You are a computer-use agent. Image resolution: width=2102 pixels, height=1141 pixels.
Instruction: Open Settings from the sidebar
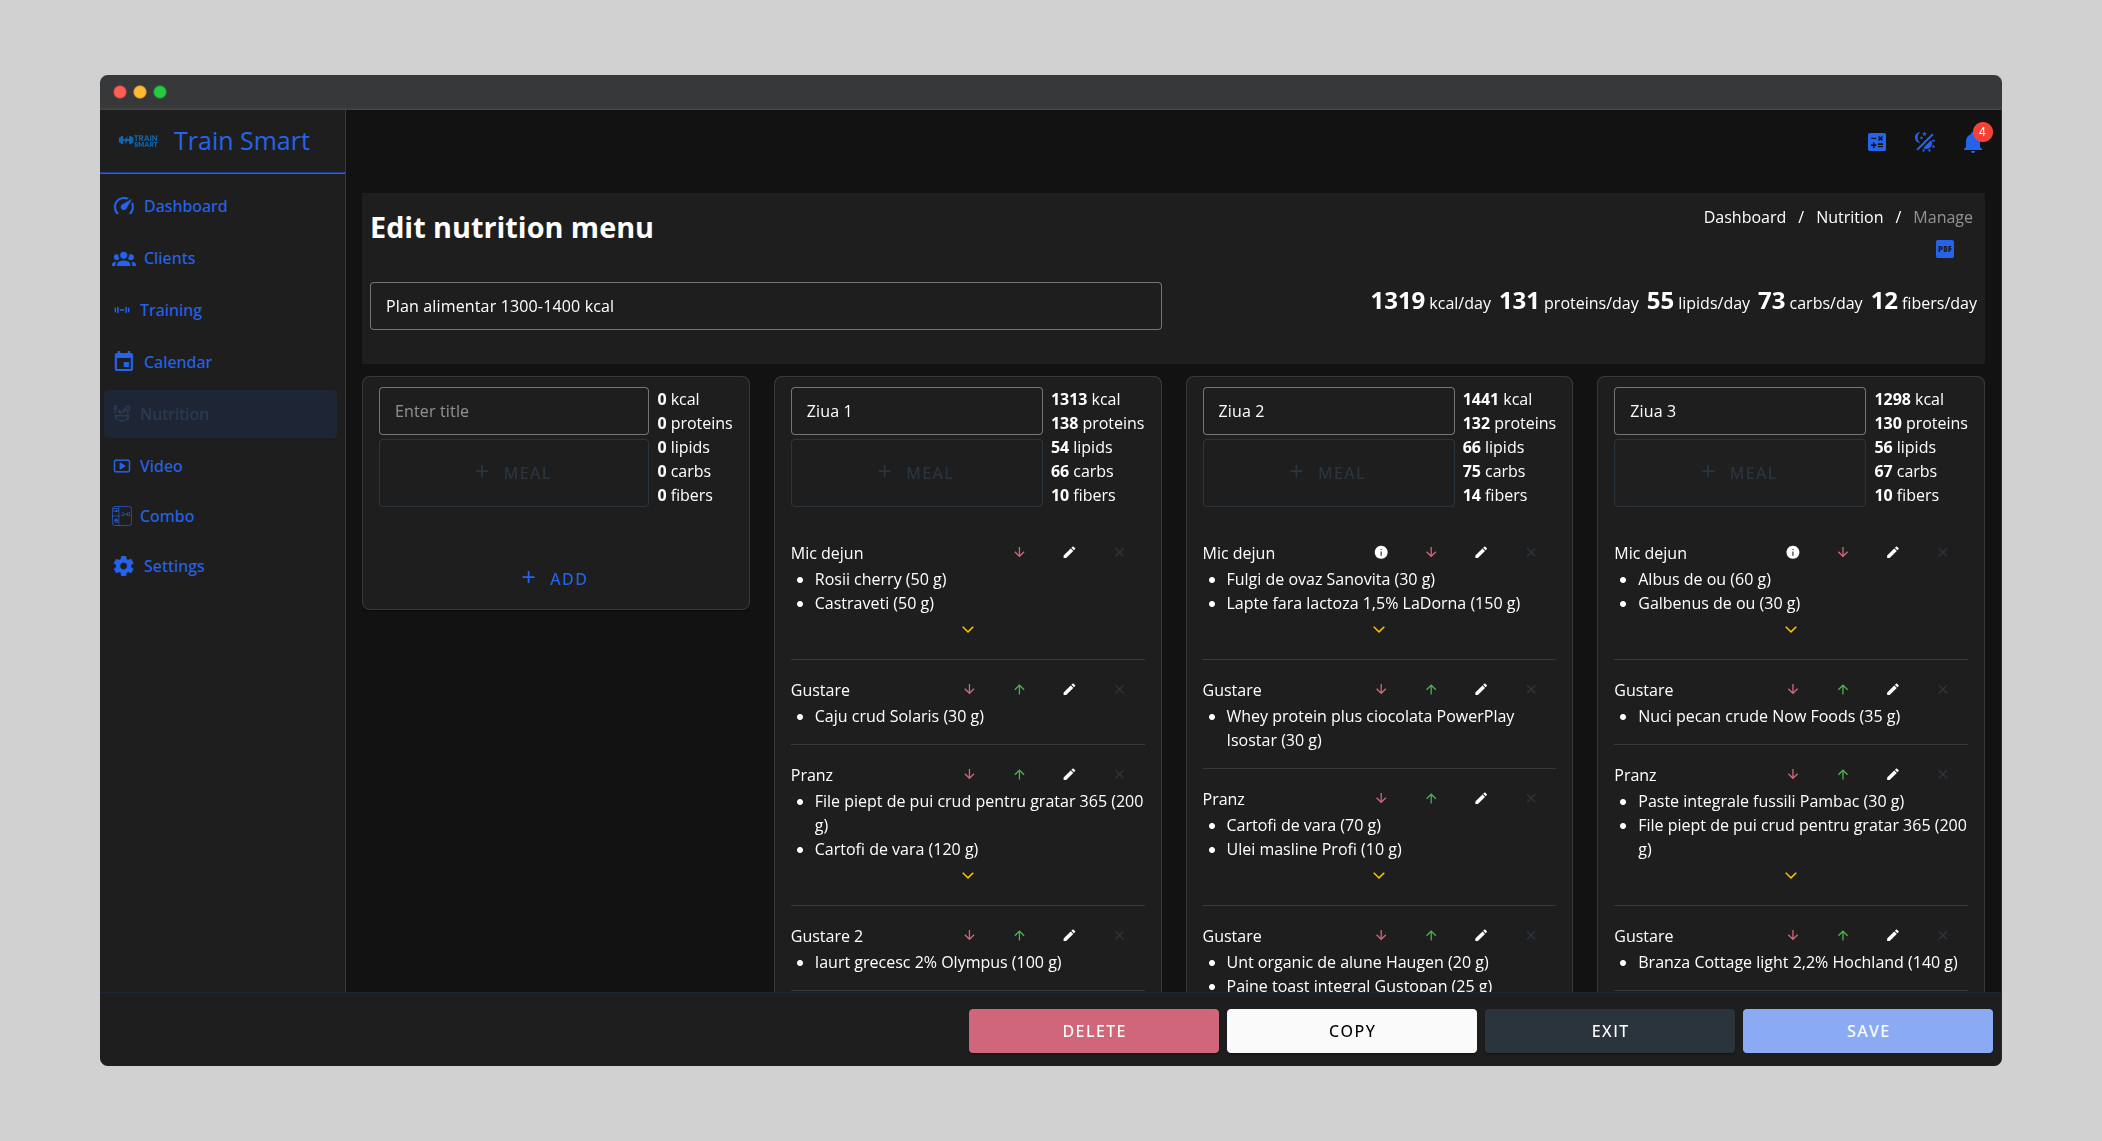[x=174, y=566]
